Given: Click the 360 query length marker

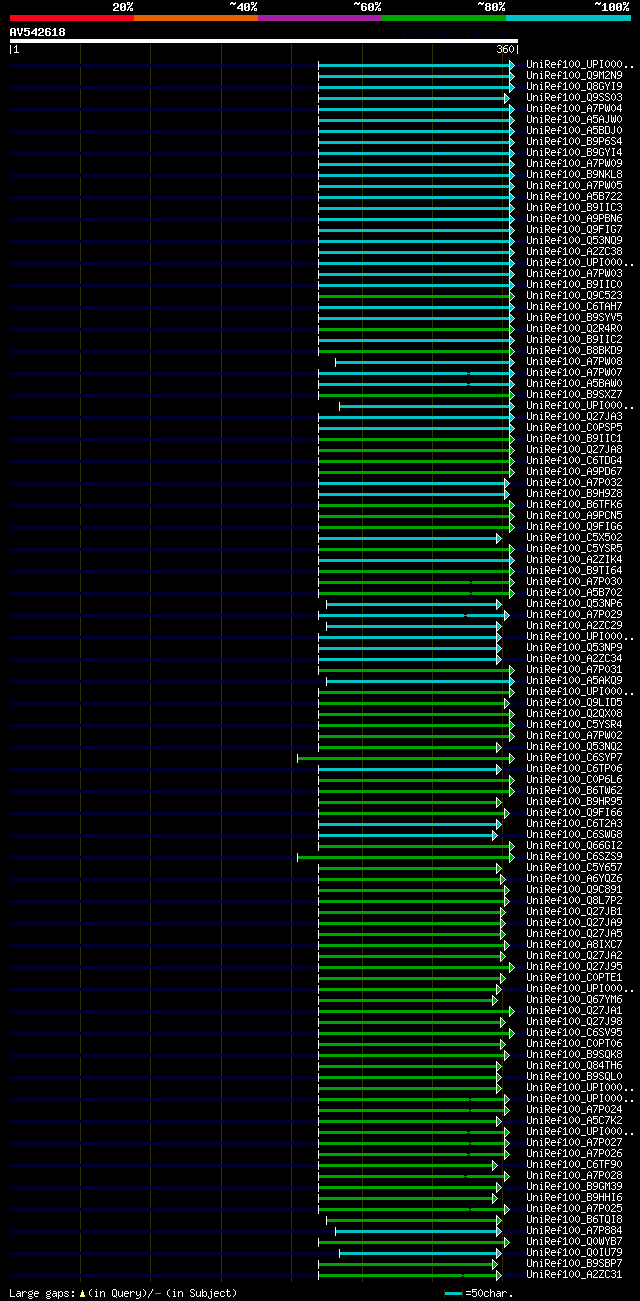Looking at the screenshot, I should click(x=504, y=49).
